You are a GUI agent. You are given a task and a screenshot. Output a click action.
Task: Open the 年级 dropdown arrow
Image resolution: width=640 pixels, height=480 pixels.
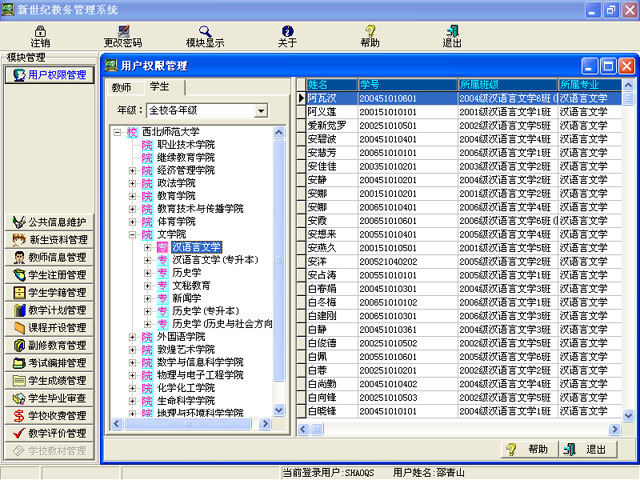(260, 111)
